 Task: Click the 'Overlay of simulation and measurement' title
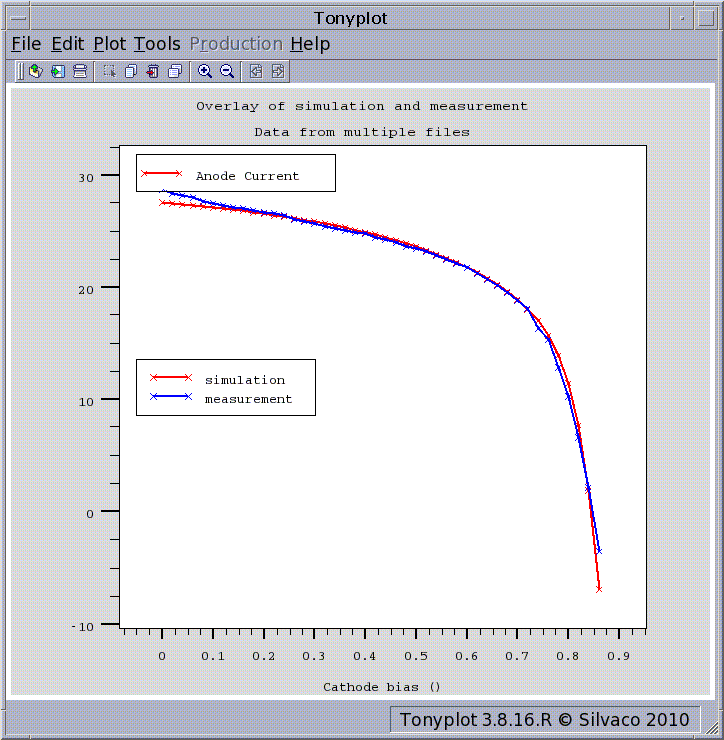point(362,106)
